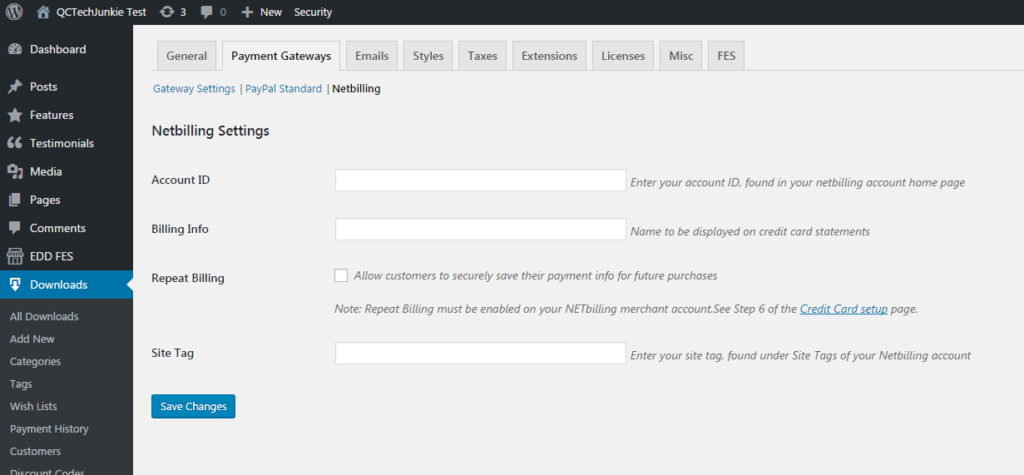Click the 'Netbilling Settings' heading text
1024x475 pixels.
click(210, 131)
